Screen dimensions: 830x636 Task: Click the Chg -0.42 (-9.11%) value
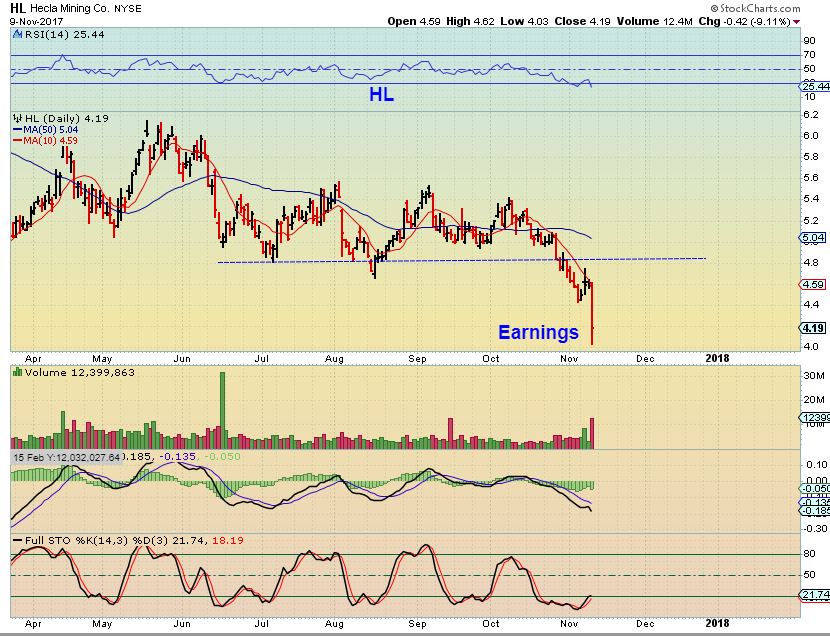click(x=744, y=22)
